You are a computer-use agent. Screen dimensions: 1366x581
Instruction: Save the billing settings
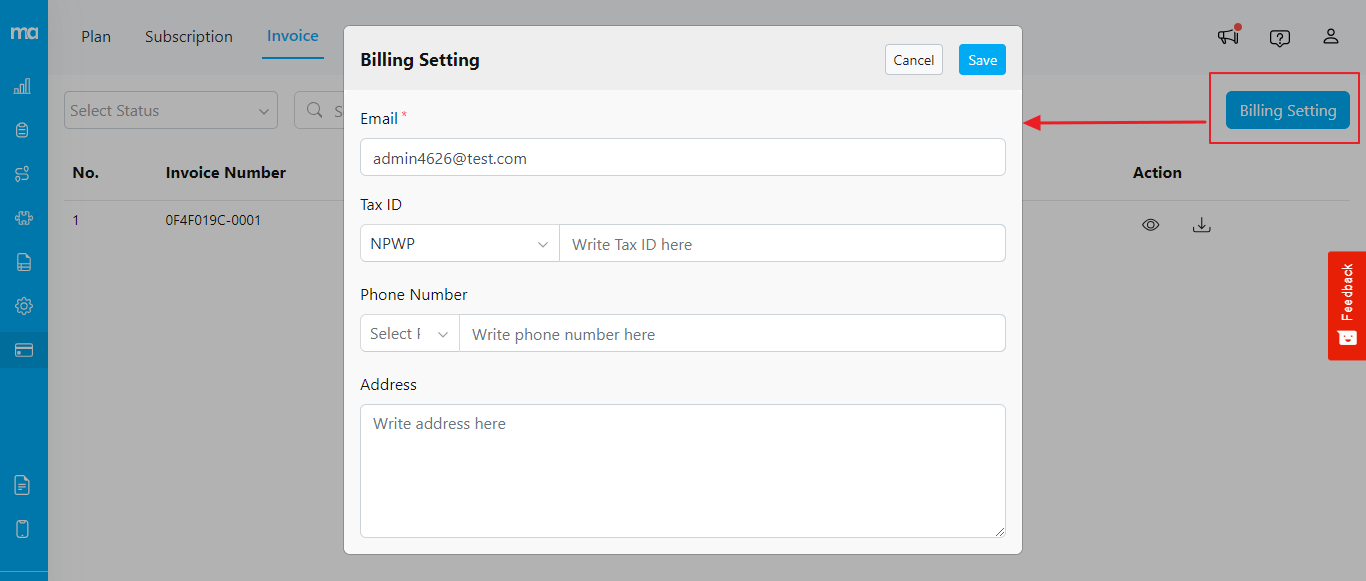point(981,59)
